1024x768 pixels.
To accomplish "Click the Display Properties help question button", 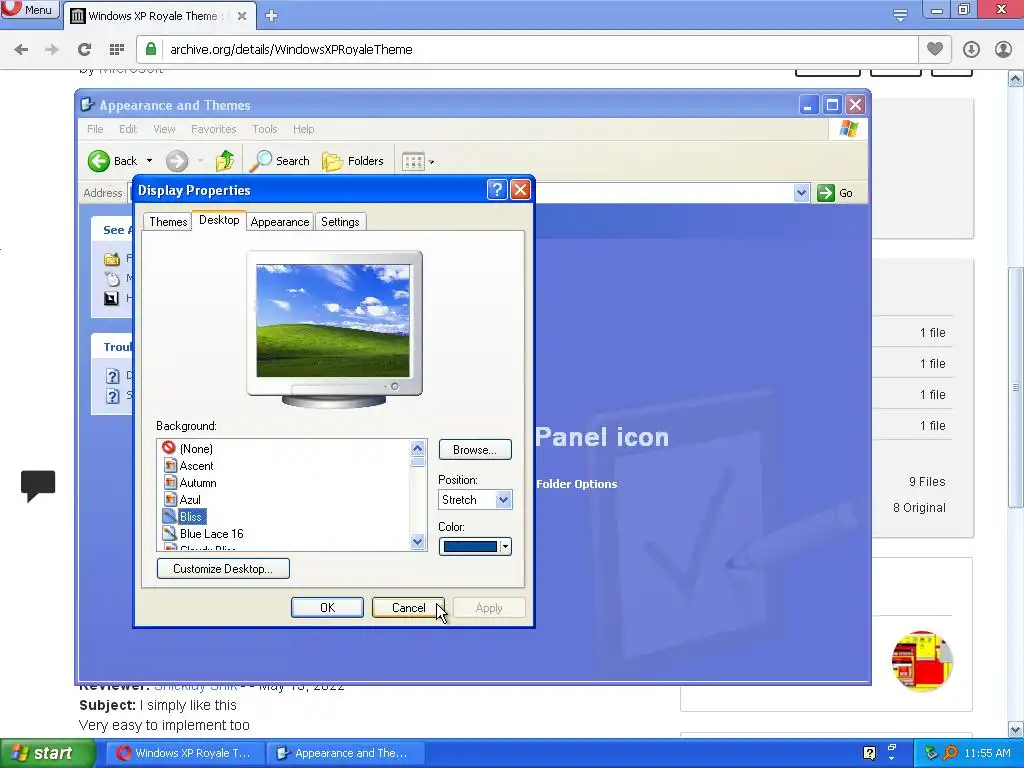I will (497, 190).
